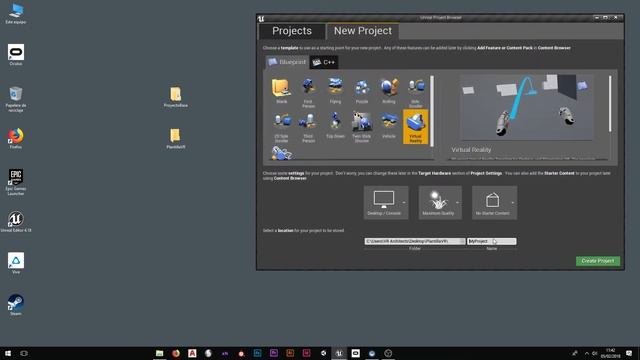
Task: Open the Maximum Quality graphics dropdown
Action: click(440, 202)
